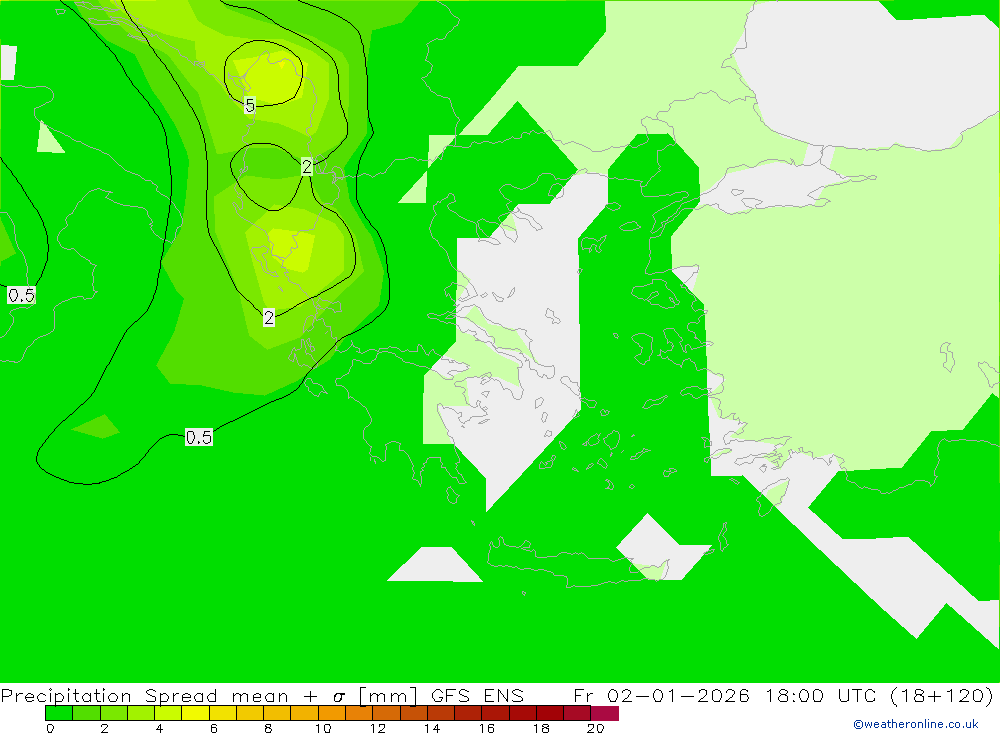The width and height of the screenshot is (1000, 733).
Task: Click the 'GFS ENS' model label
Action: pyautogui.click(x=477, y=695)
